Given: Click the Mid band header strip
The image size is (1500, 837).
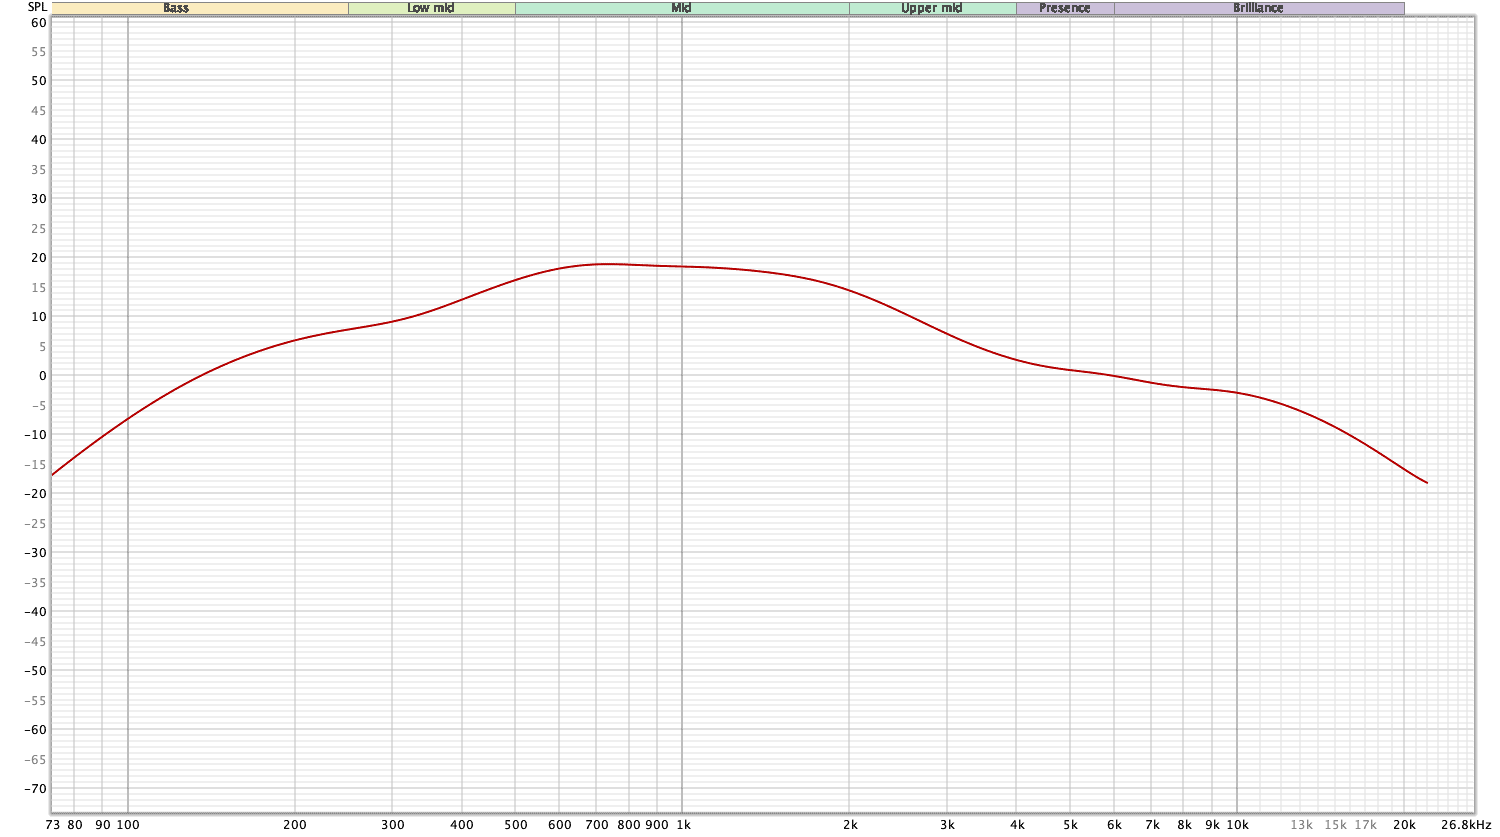Looking at the screenshot, I should 680,8.
